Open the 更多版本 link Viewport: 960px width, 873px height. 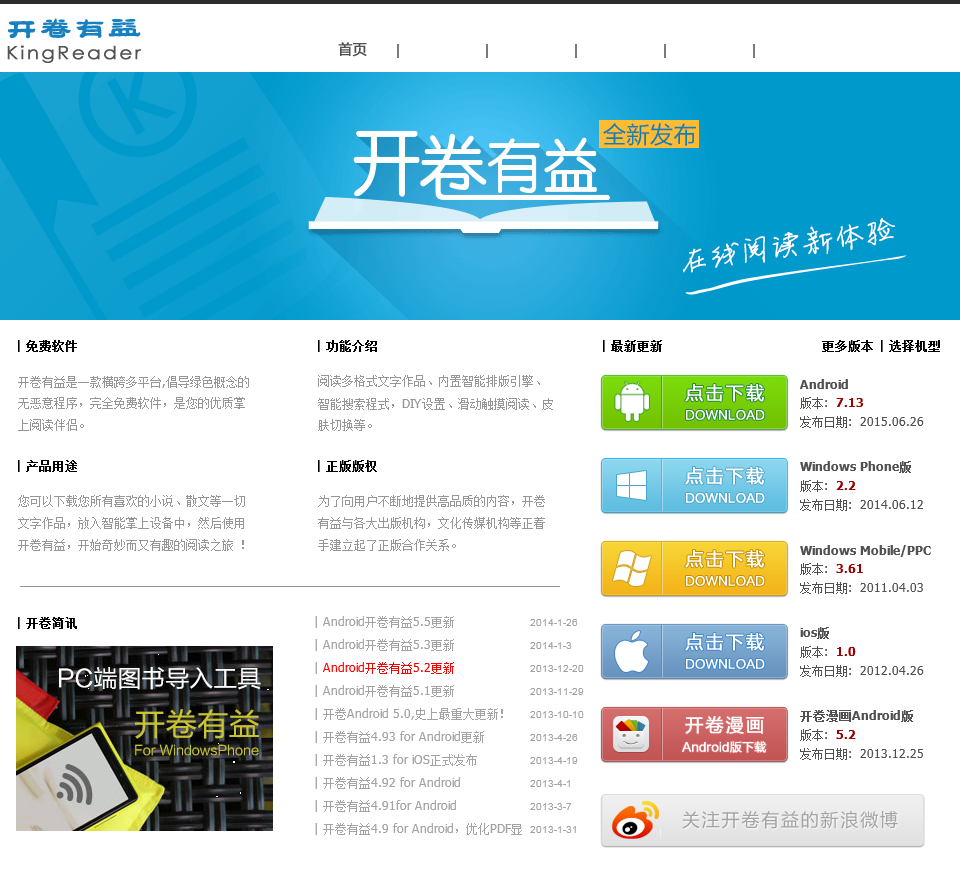pos(847,347)
